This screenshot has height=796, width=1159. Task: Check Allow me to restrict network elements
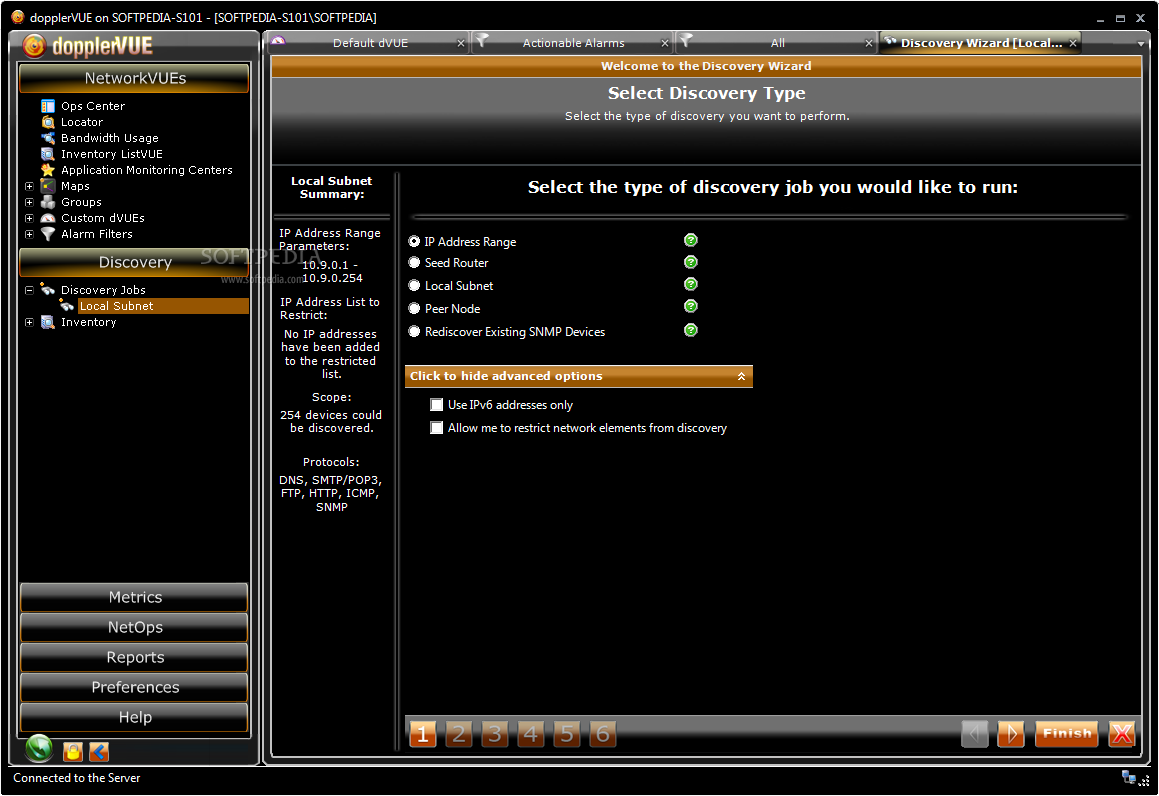(x=437, y=428)
